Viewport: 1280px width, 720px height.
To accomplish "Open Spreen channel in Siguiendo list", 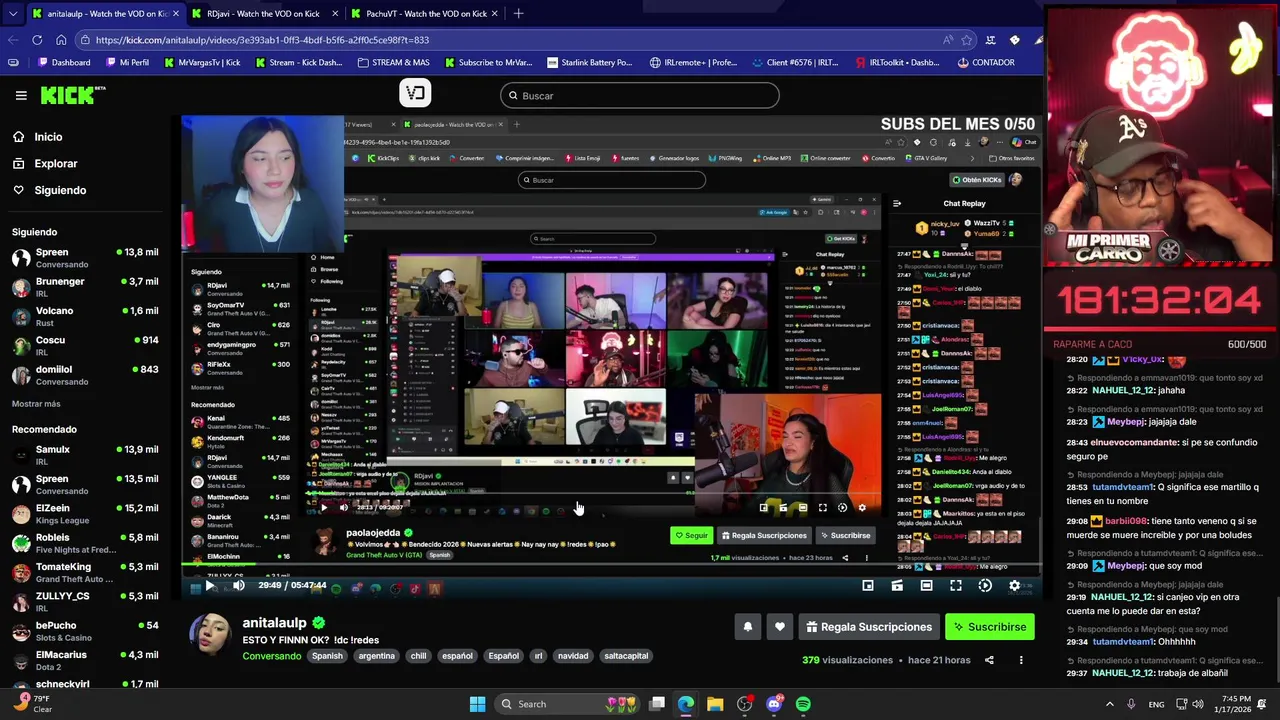I will tap(85, 258).
